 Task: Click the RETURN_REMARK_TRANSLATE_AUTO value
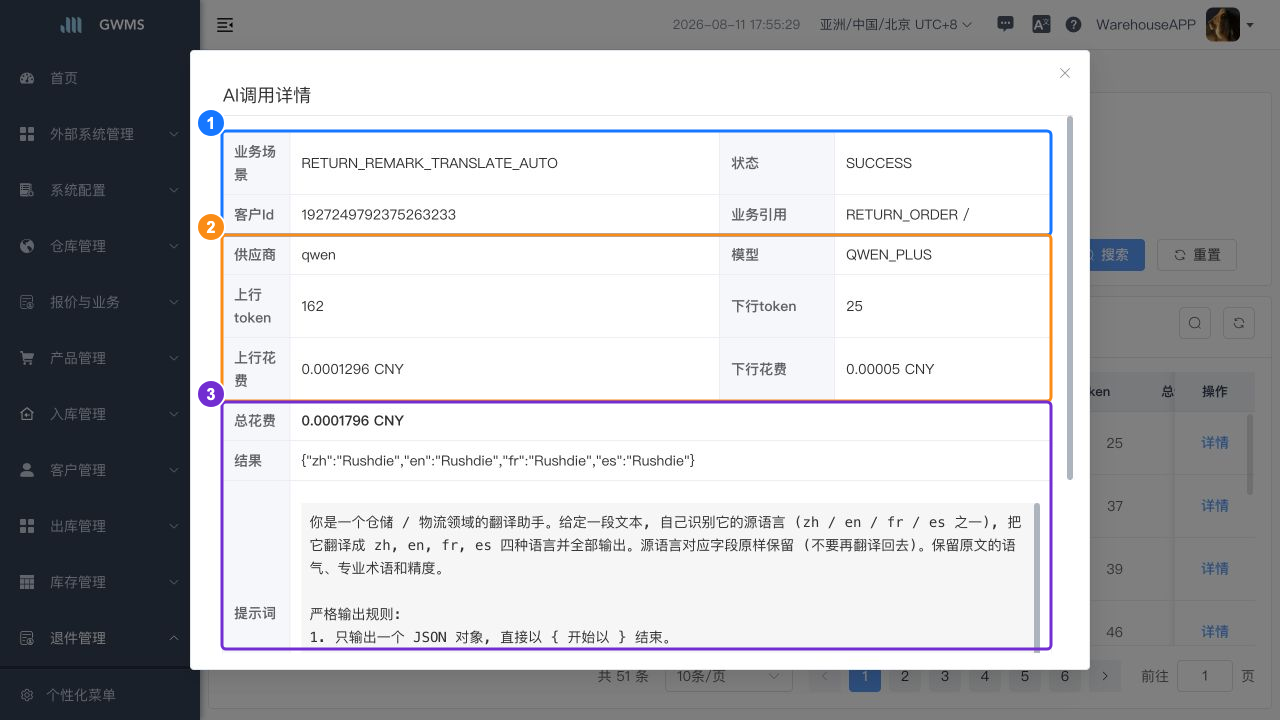pyautogui.click(x=430, y=163)
